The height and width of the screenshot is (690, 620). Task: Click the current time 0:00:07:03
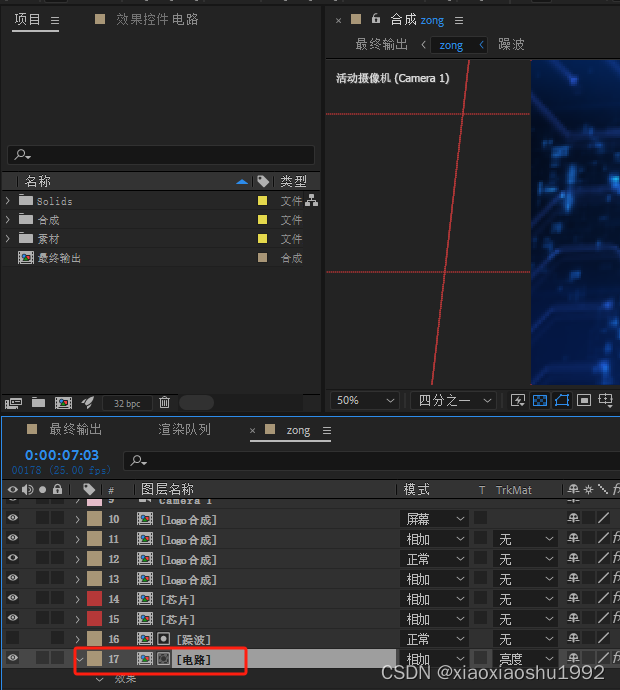(x=62, y=455)
